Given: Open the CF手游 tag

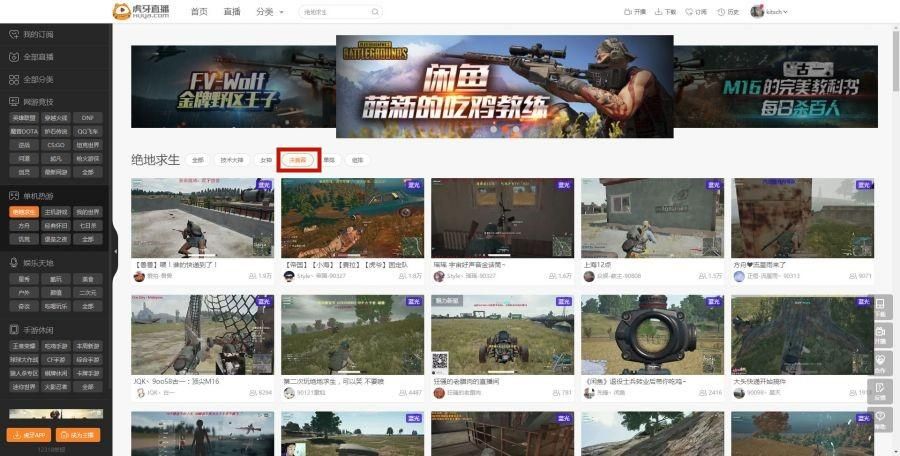Looking at the screenshot, I should (x=56, y=360).
